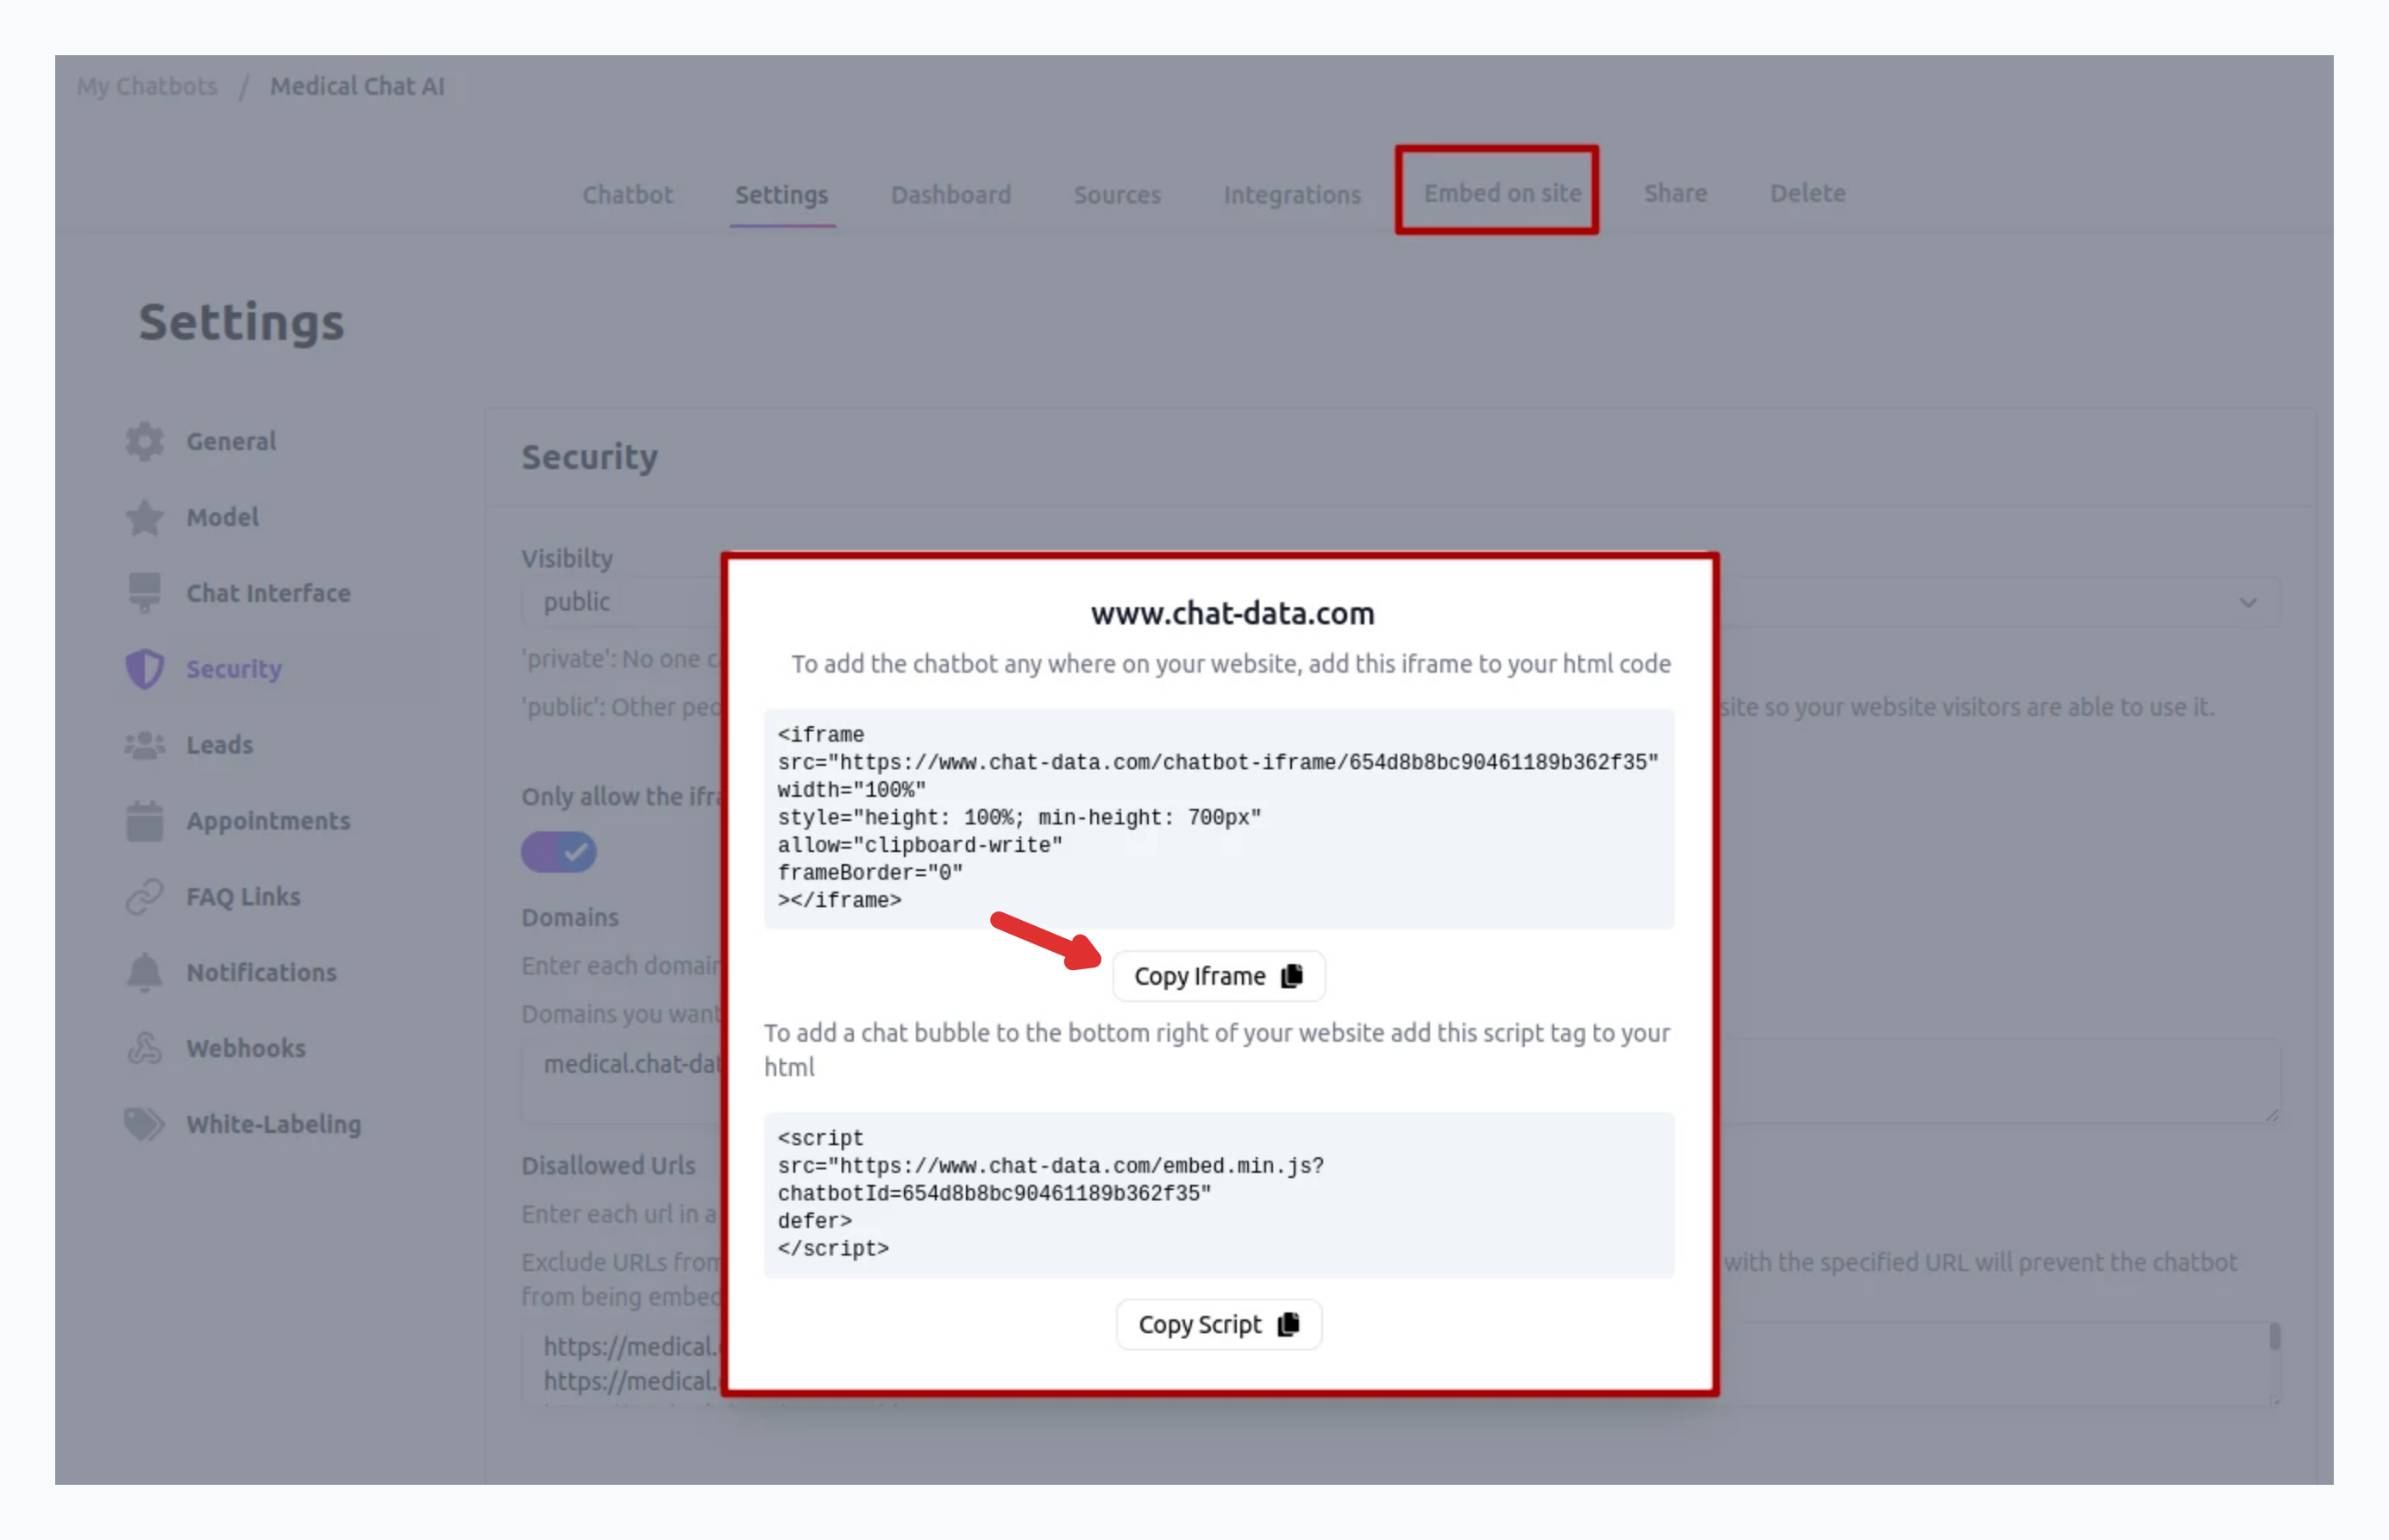Open the Model sidebar item
The height and width of the screenshot is (1540, 2389).
[222, 517]
